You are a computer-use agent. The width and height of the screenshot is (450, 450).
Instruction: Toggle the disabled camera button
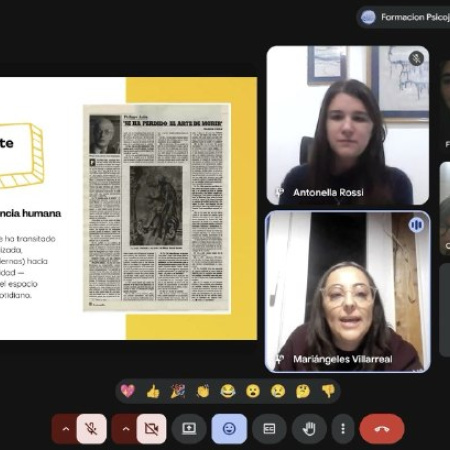pos(151,429)
